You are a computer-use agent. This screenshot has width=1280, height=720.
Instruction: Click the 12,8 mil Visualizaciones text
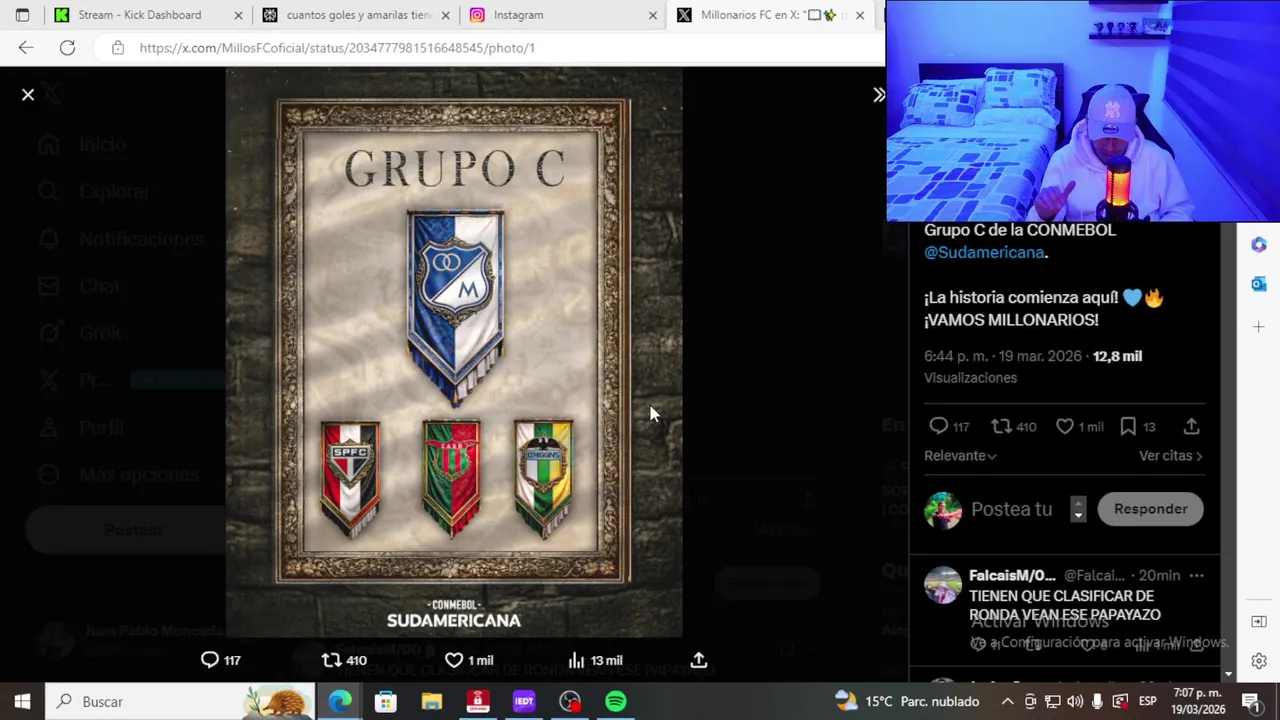[1033, 367]
